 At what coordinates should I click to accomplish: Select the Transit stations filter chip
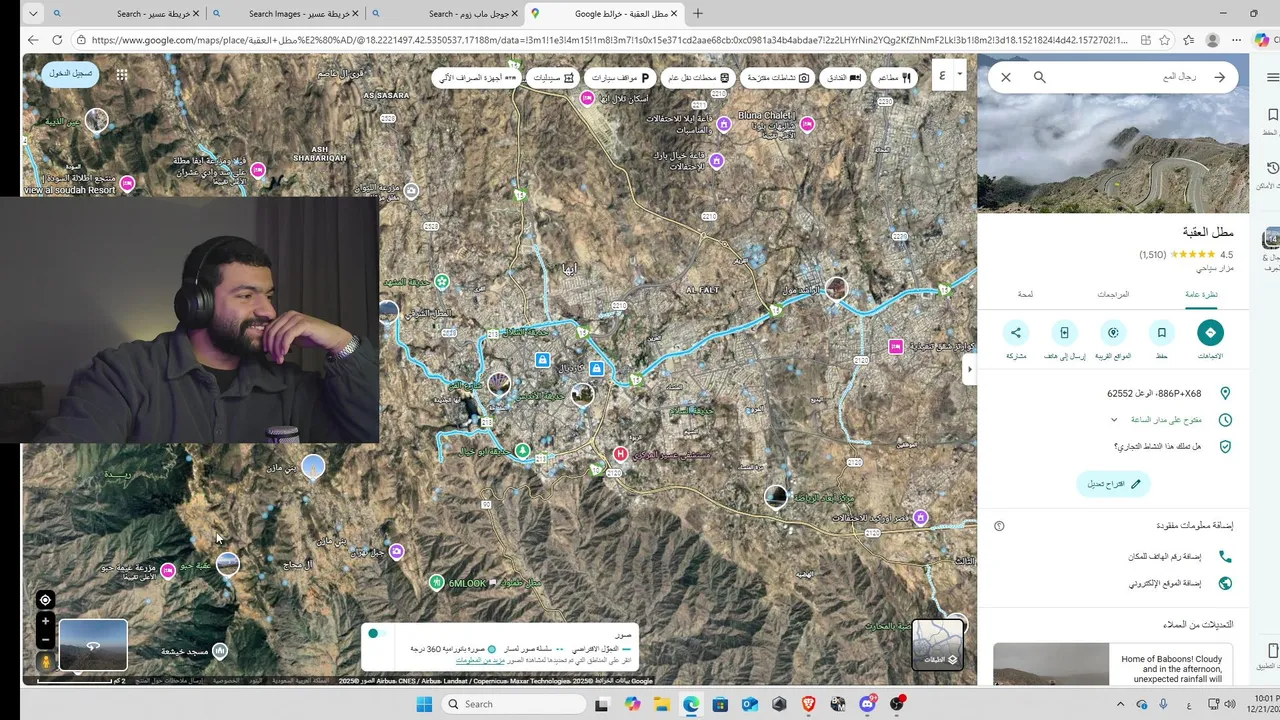tap(699, 77)
